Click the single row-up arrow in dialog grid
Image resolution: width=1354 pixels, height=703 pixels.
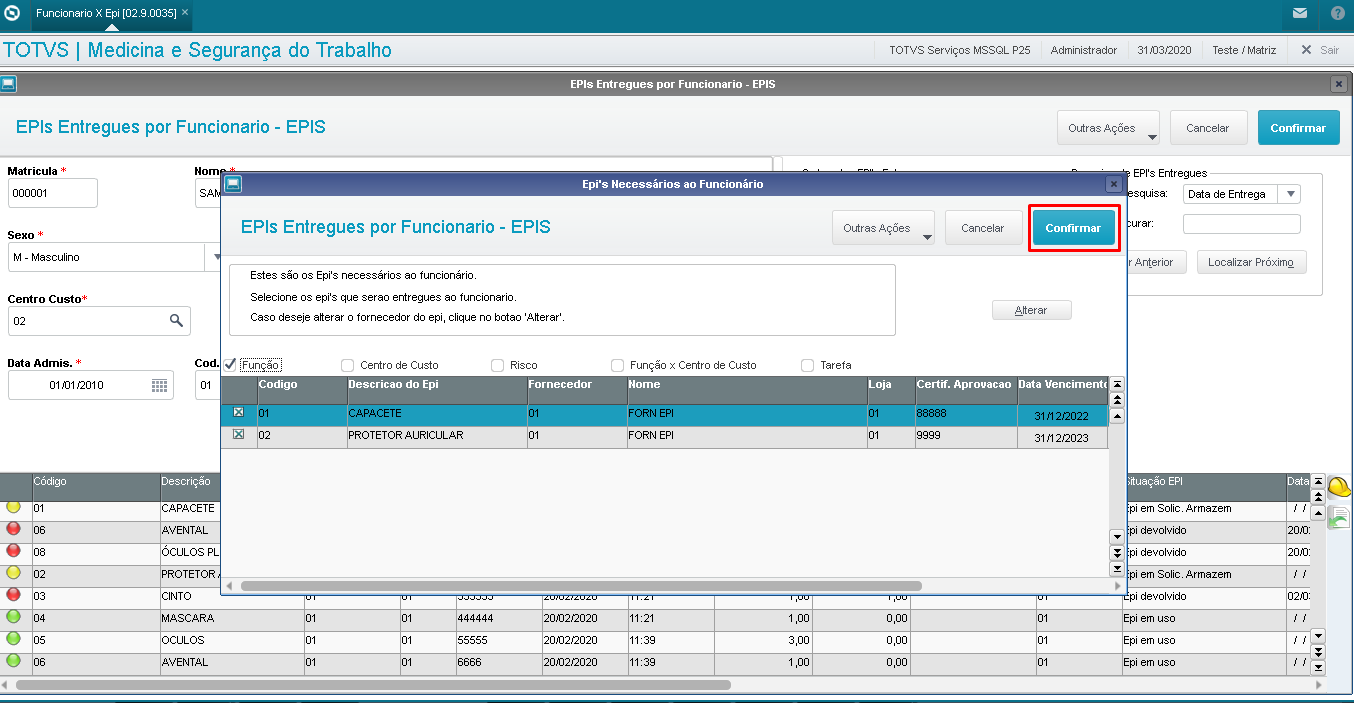pos(1117,416)
